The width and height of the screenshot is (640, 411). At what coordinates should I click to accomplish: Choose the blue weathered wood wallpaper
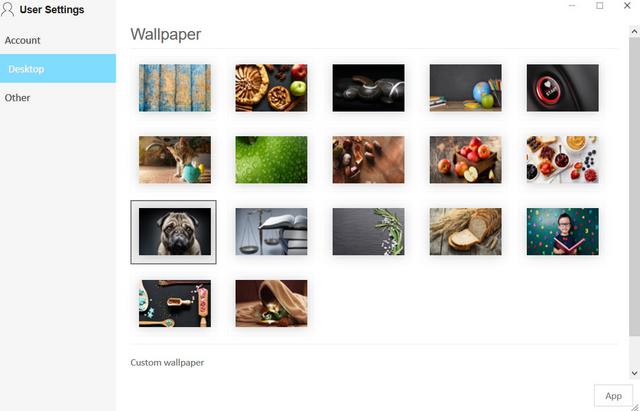(x=175, y=88)
